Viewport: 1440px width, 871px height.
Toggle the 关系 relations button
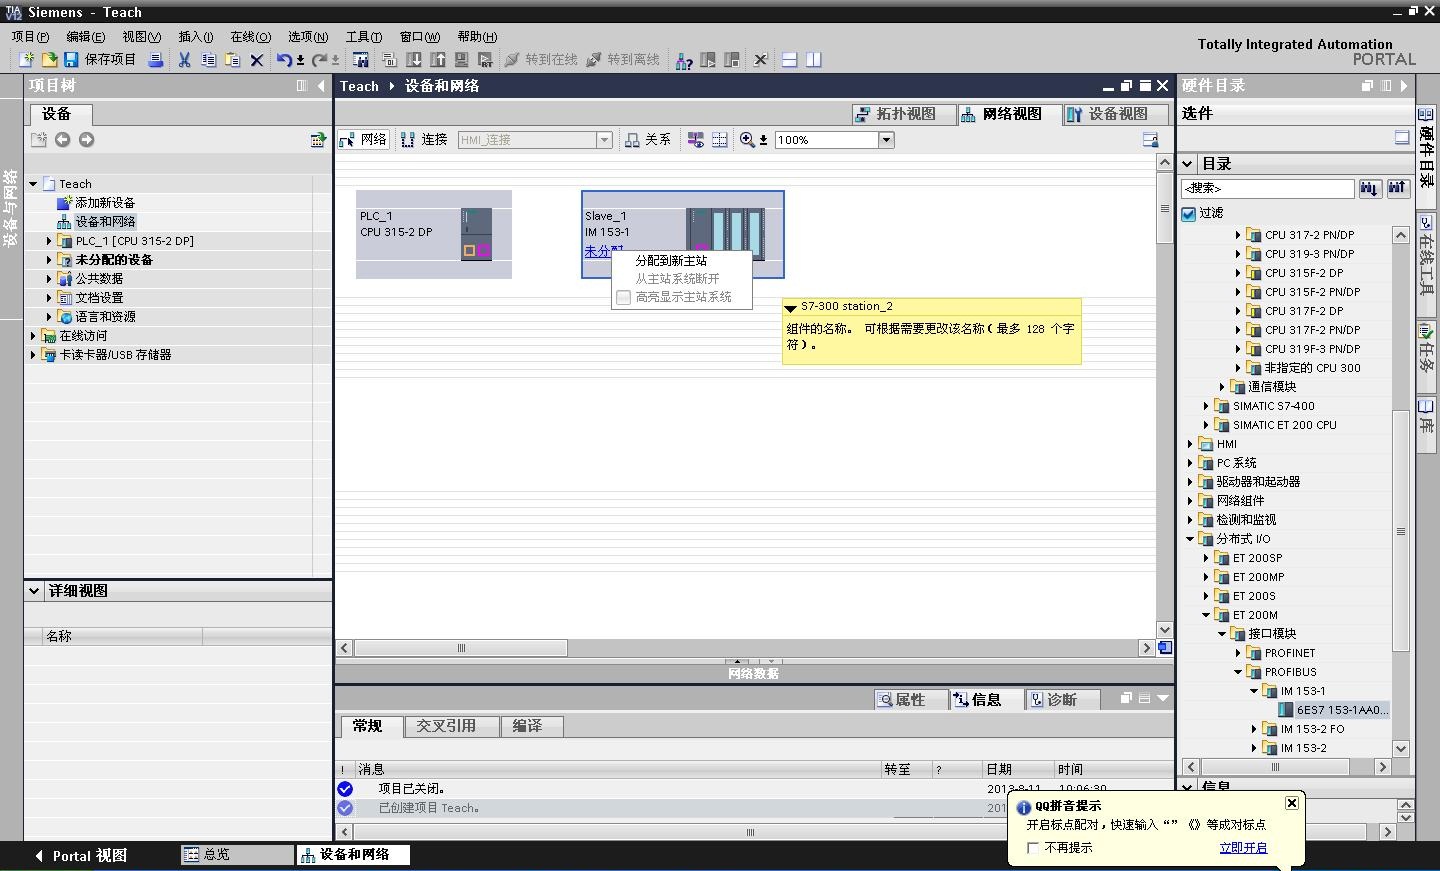click(x=648, y=140)
